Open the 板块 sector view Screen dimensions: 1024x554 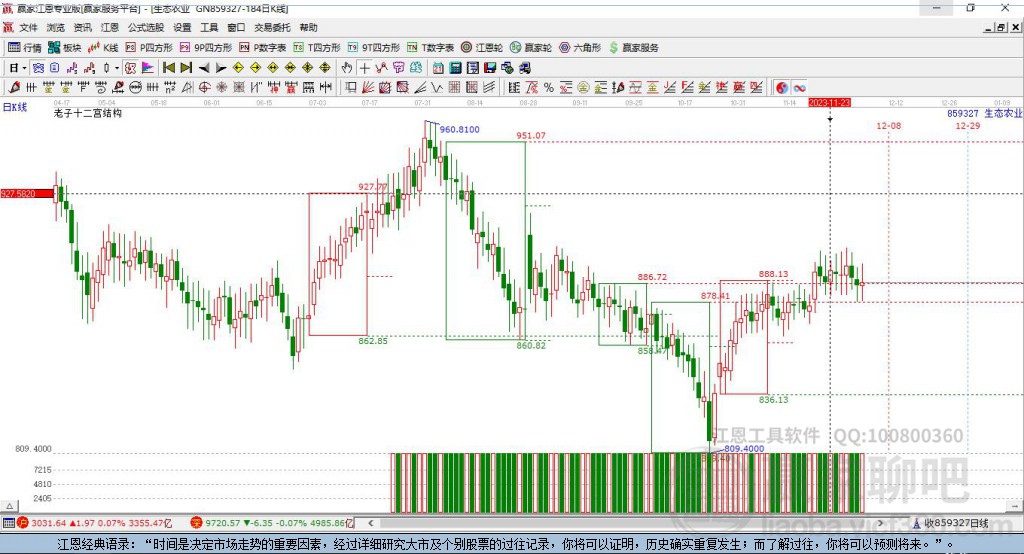pos(65,48)
